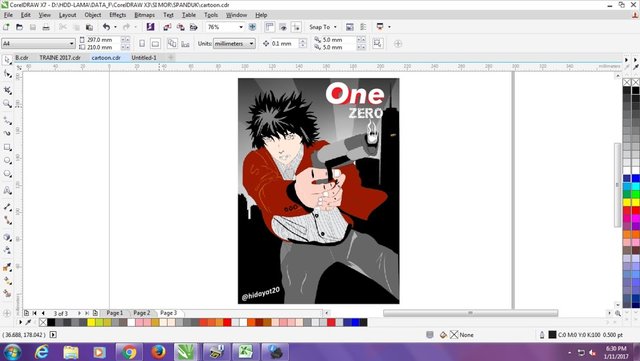
Task: Select the Freehand tool
Action: (x=7, y=120)
